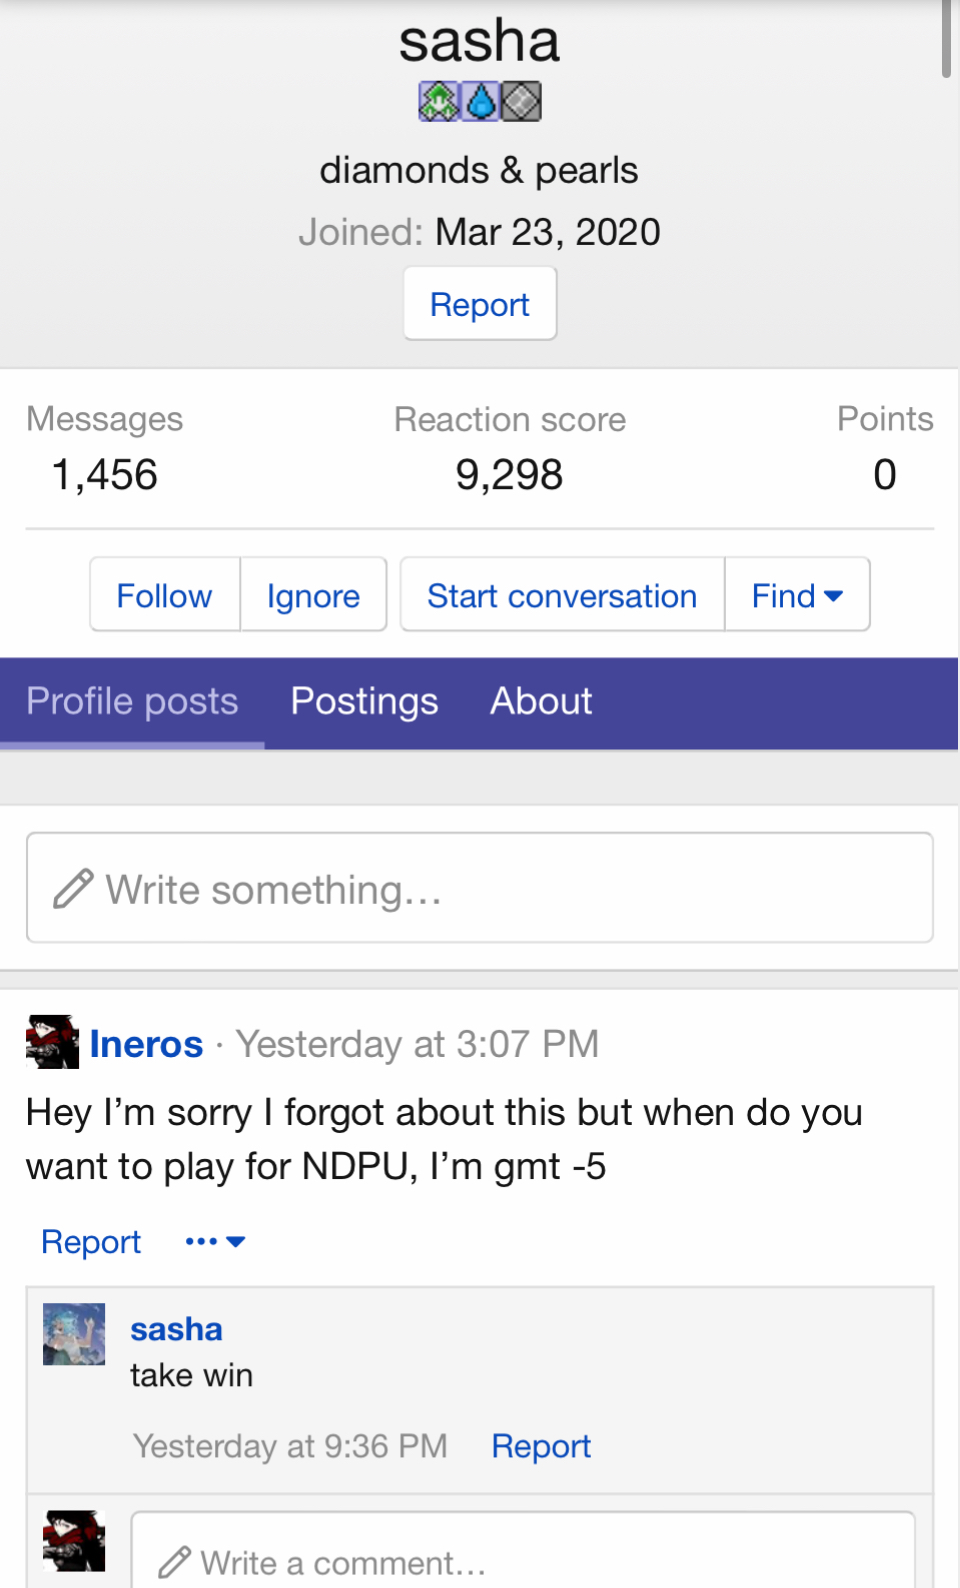
Task: Start conversation with sasha
Action: tap(562, 595)
